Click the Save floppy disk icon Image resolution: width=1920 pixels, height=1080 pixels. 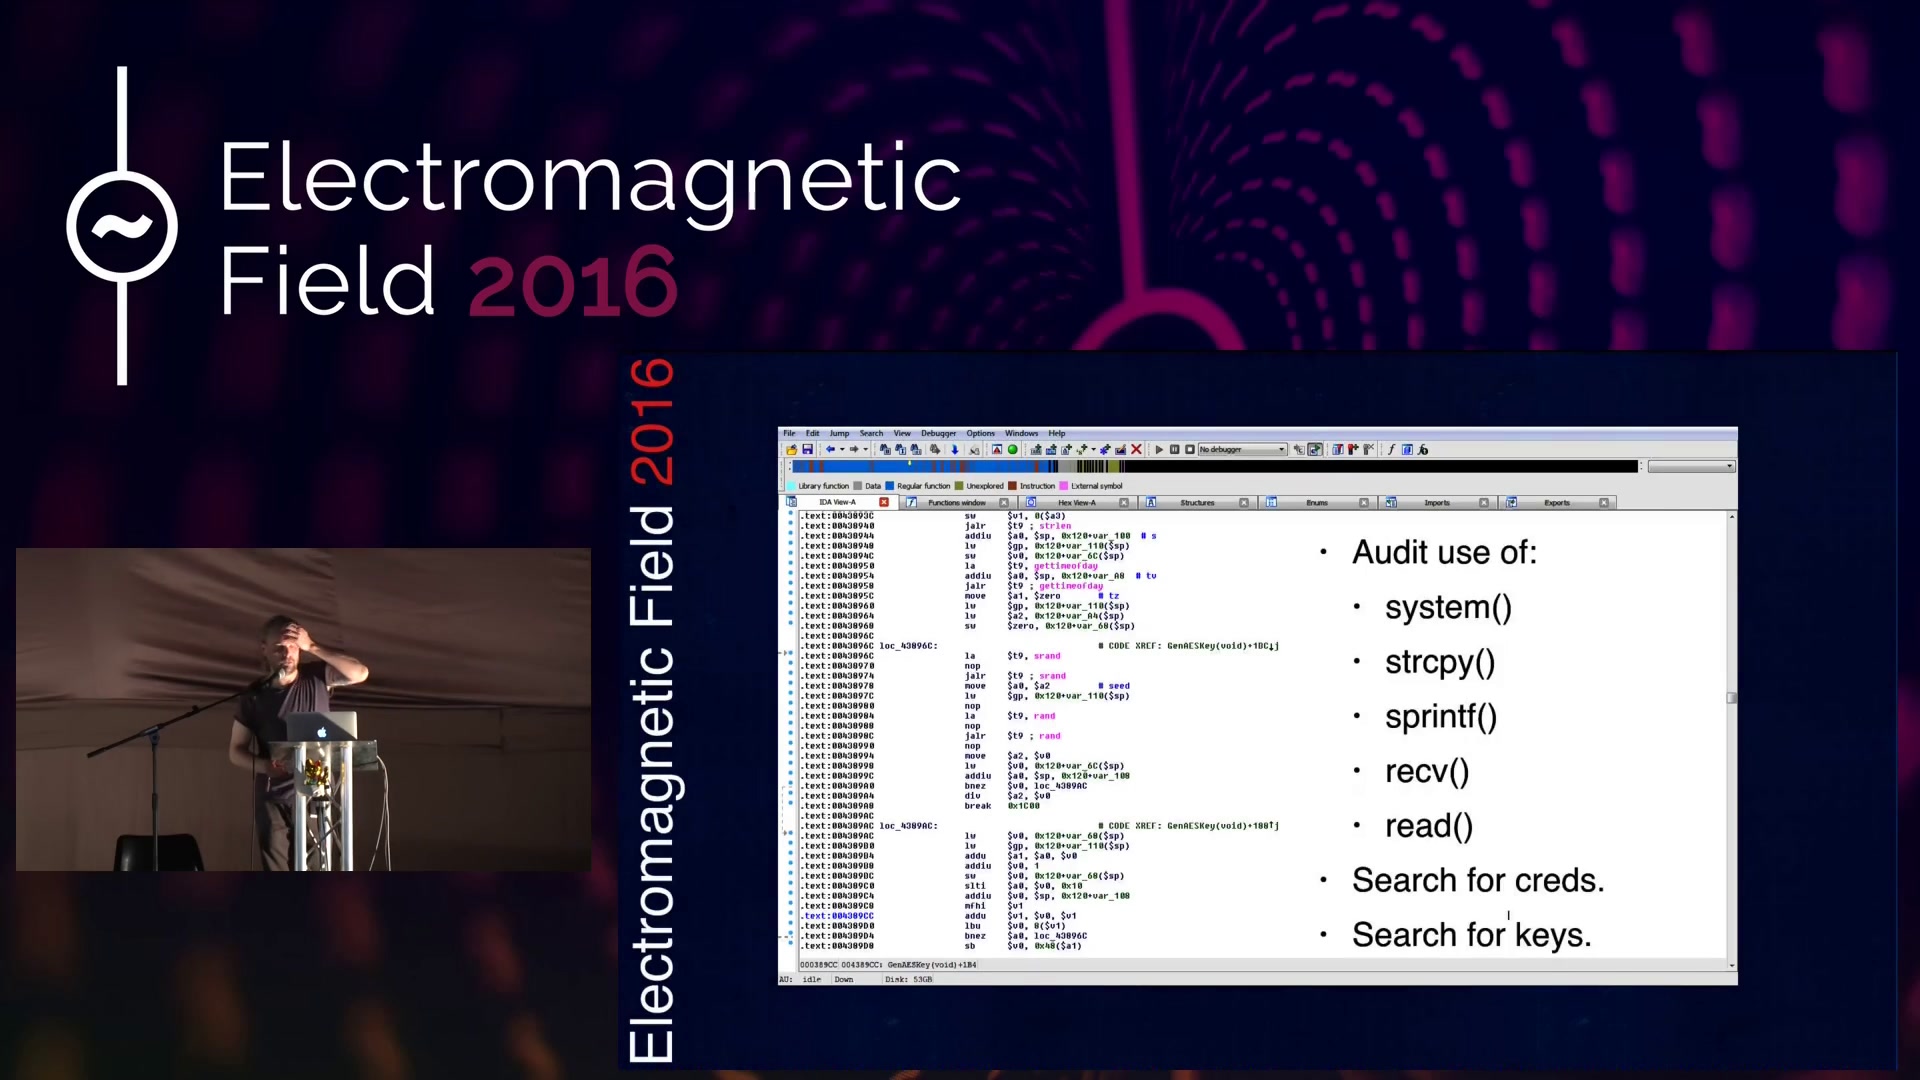pos(807,450)
